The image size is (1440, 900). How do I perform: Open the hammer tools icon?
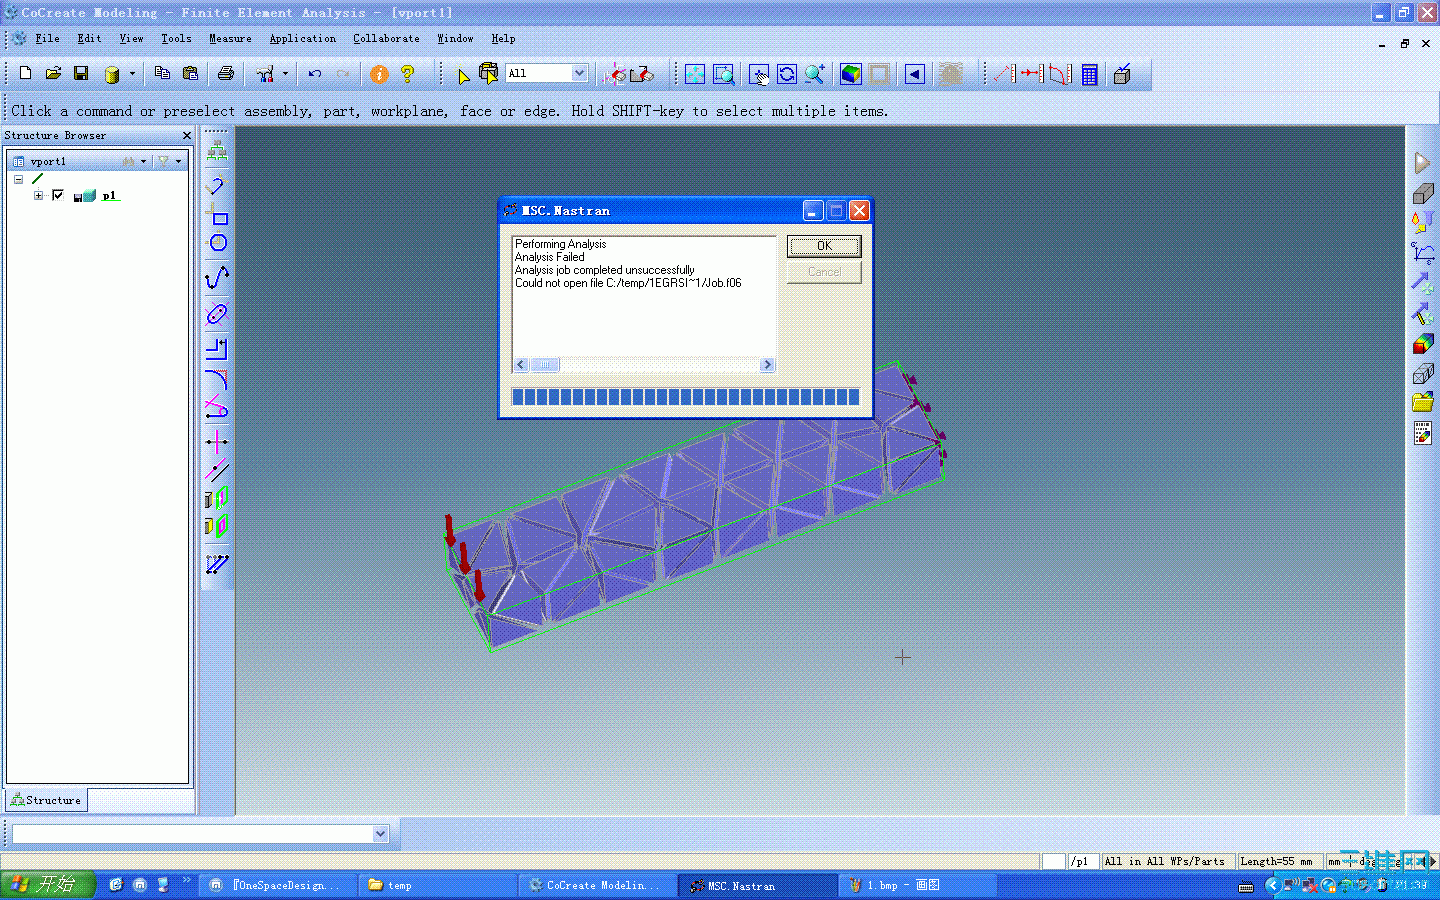pos(265,74)
